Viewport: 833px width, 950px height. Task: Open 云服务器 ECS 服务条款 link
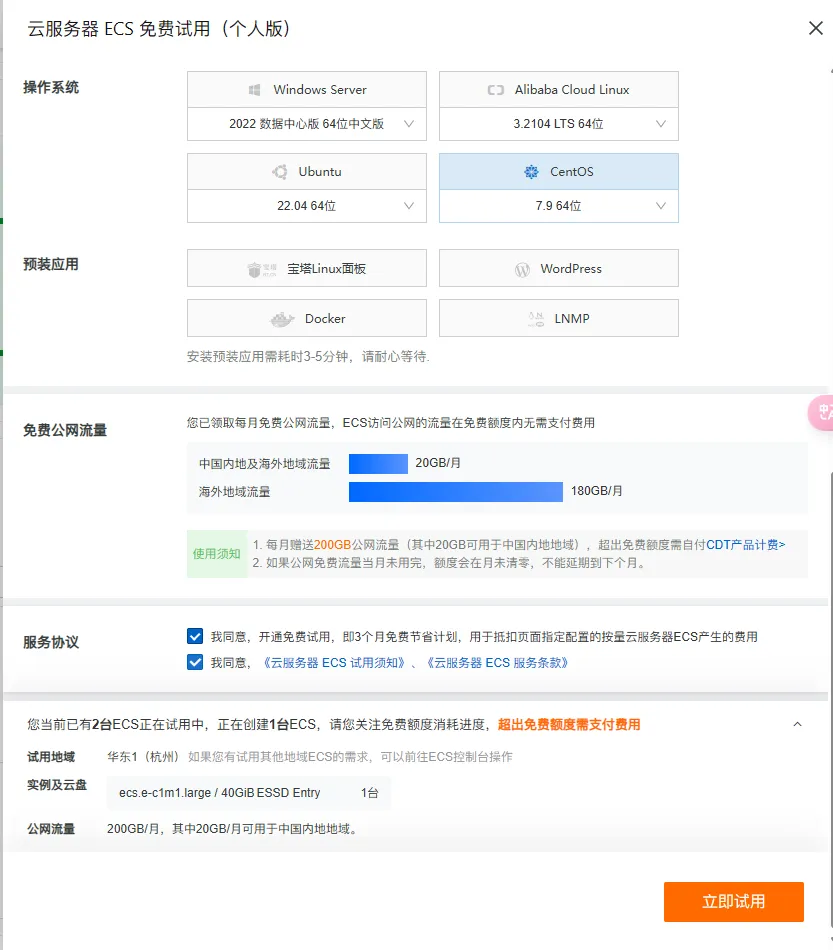496,663
